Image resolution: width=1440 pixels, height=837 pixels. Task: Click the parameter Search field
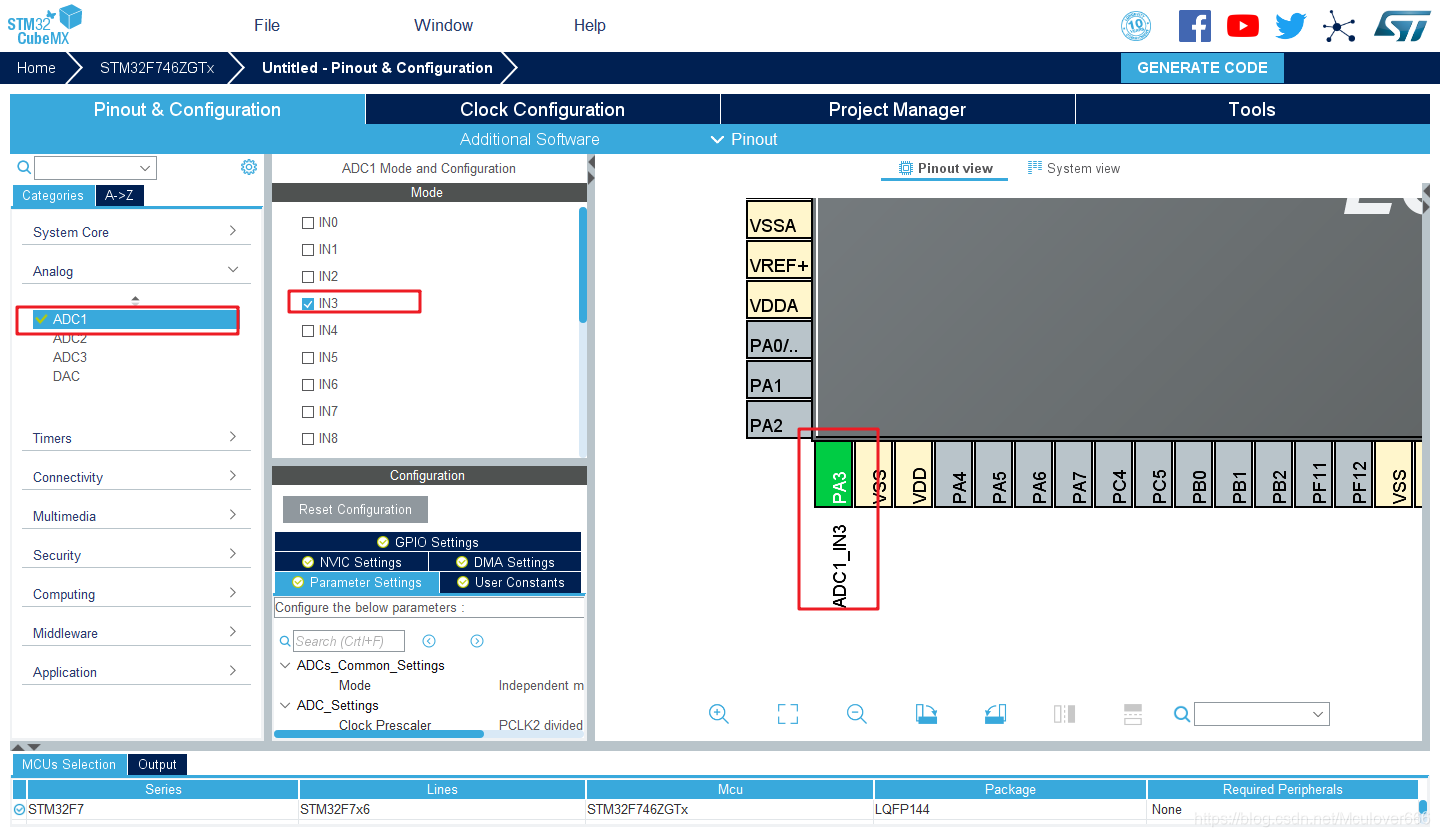coord(349,641)
